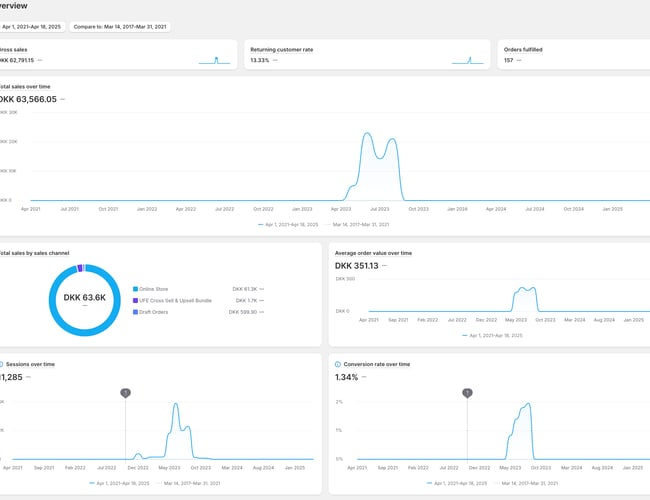This screenshot has width=650, height=500.
Task: Click the purple UFE Cross Sell & Upsell Bundle swatch
Action: [x=136, y=300]
